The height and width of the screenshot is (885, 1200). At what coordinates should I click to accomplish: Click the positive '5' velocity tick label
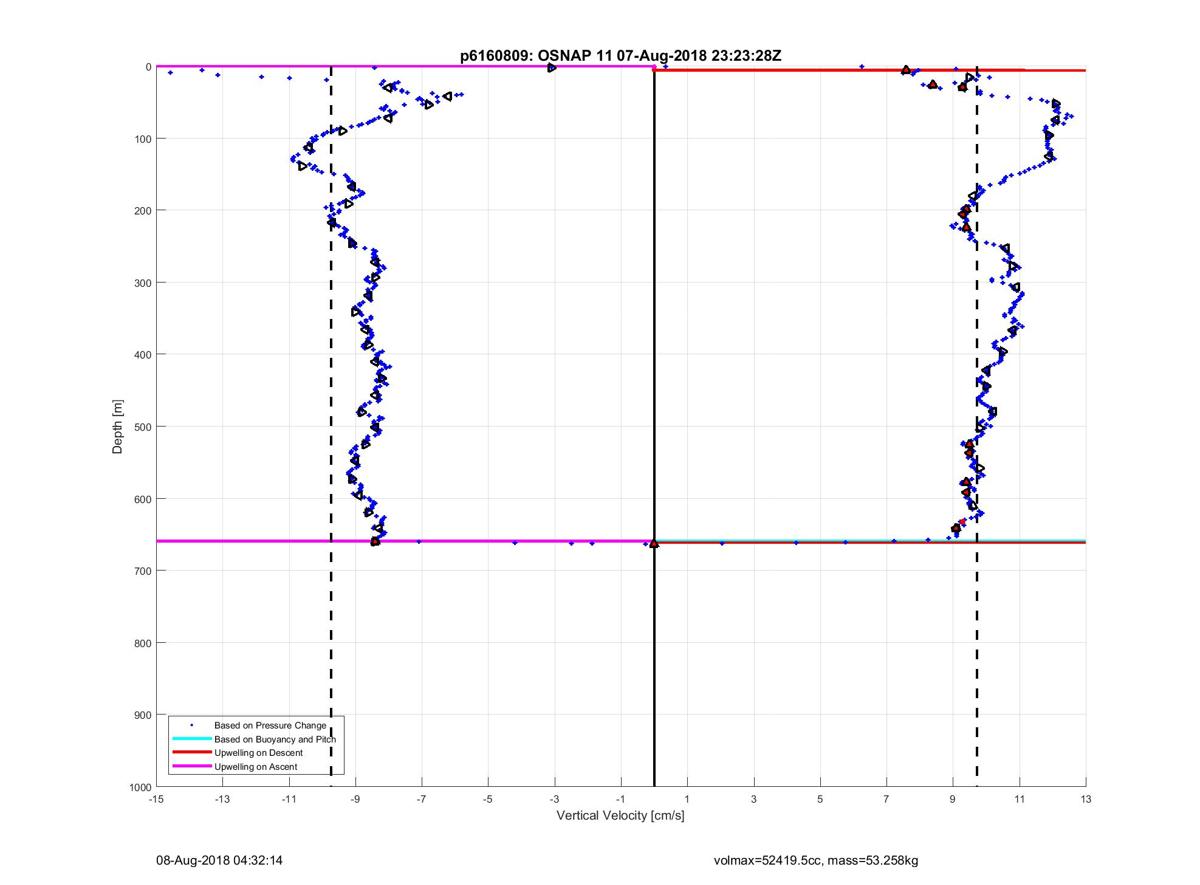820,799
